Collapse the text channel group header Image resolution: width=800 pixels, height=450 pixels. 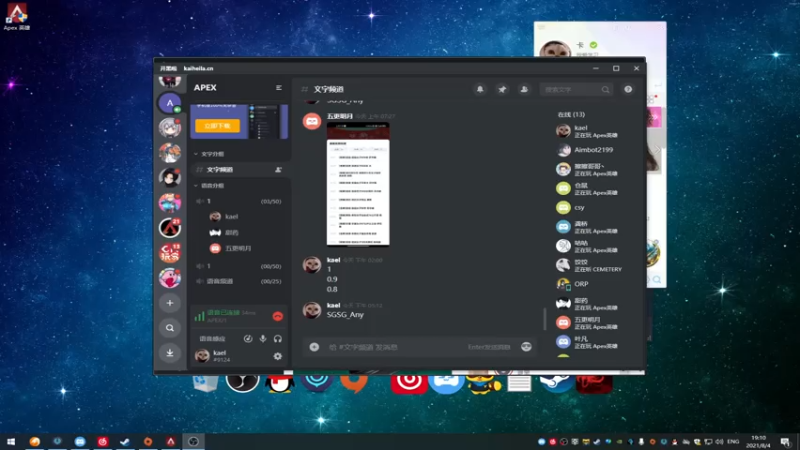[x=210, y=154]
